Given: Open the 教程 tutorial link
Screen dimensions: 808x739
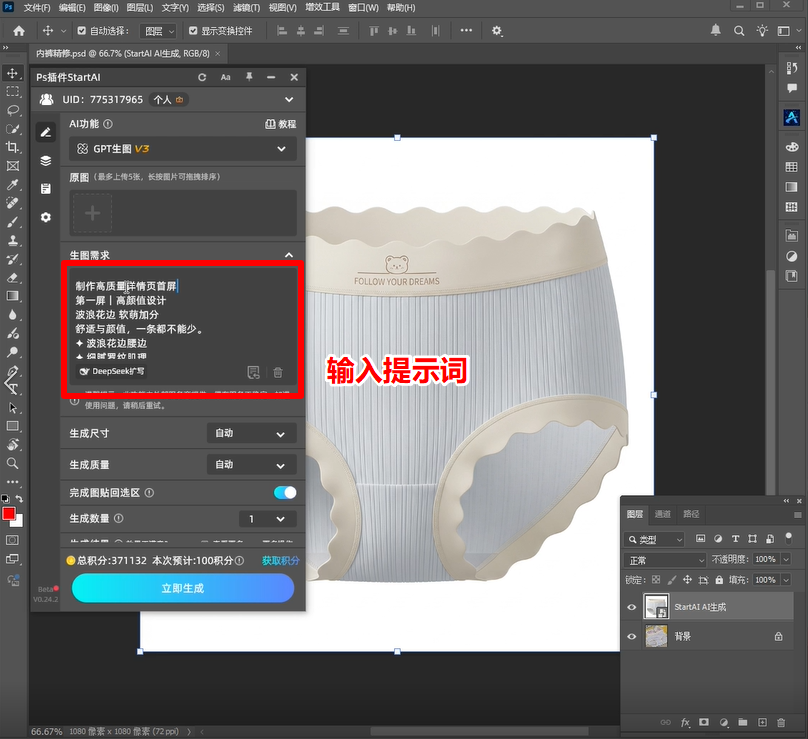Looking at the screenshot, I should pos(281,124).
